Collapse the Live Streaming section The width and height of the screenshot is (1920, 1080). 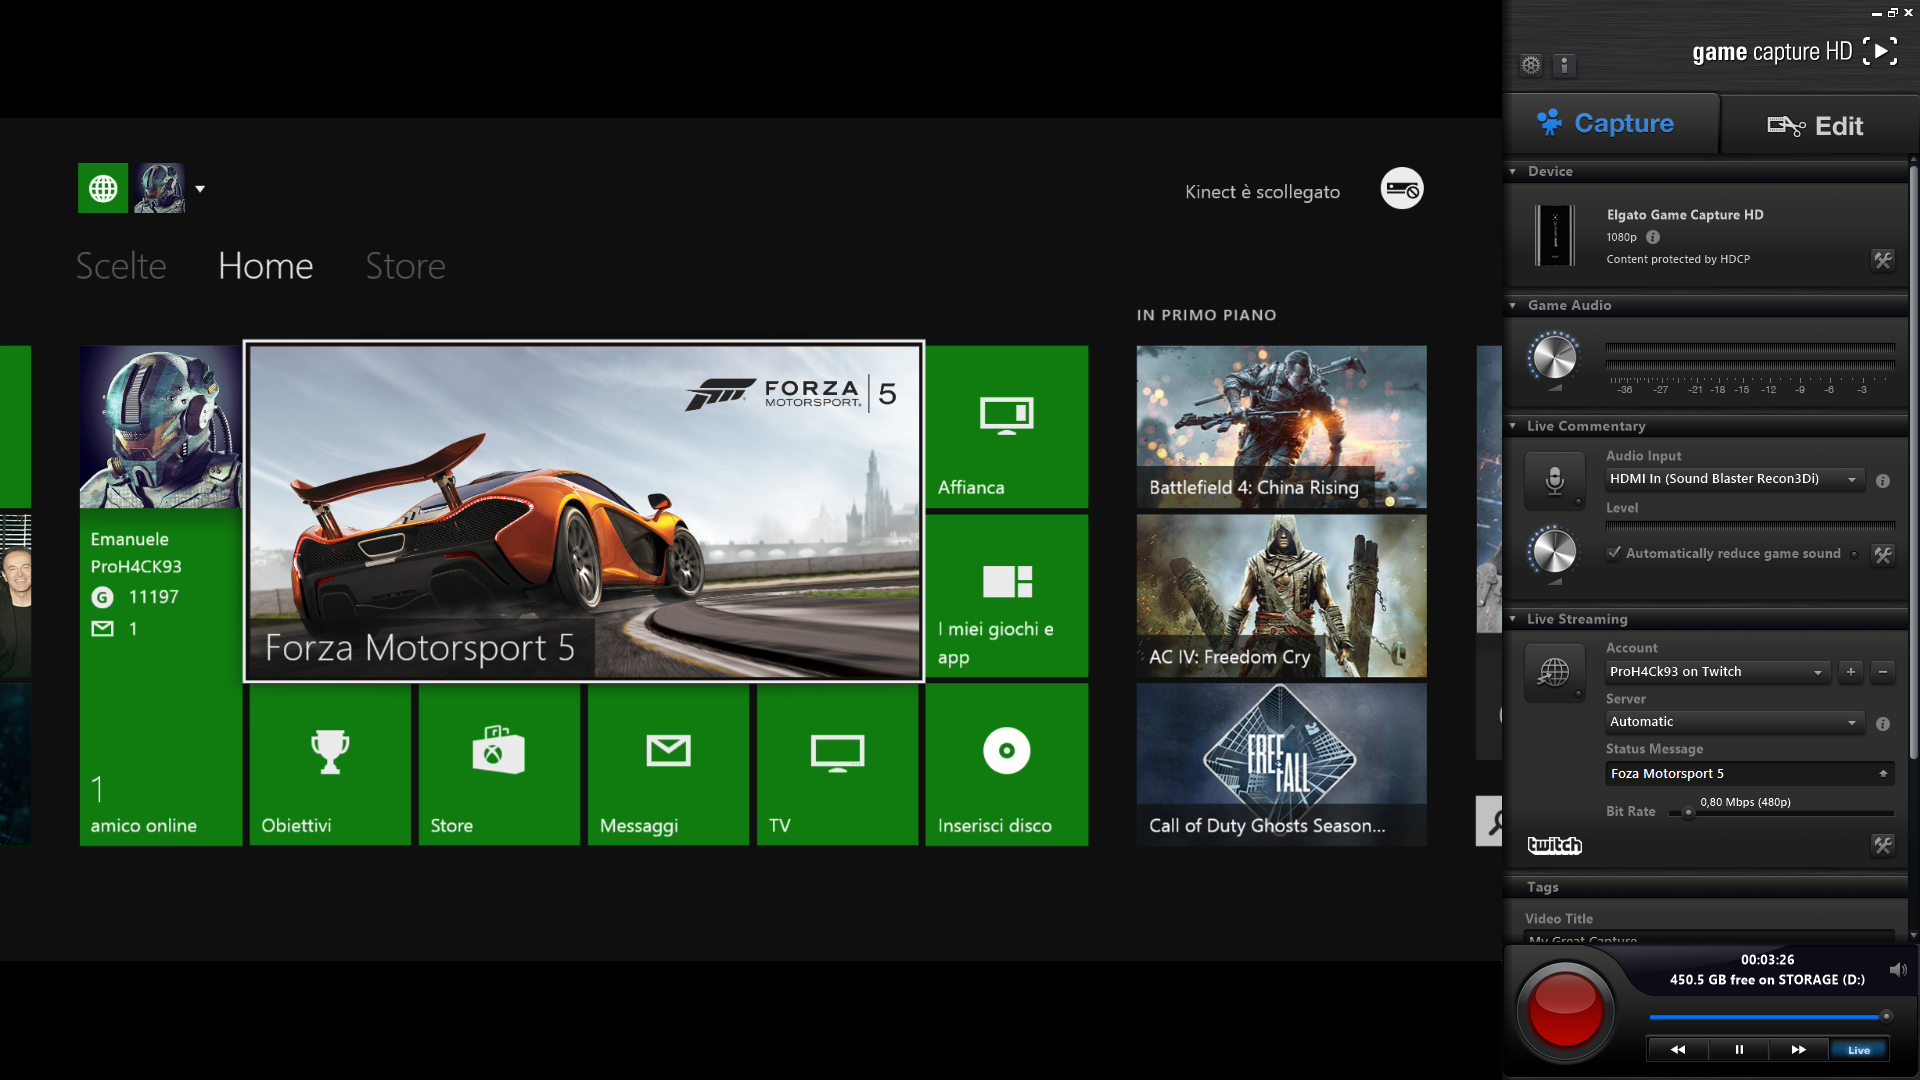coord(1513,620)
